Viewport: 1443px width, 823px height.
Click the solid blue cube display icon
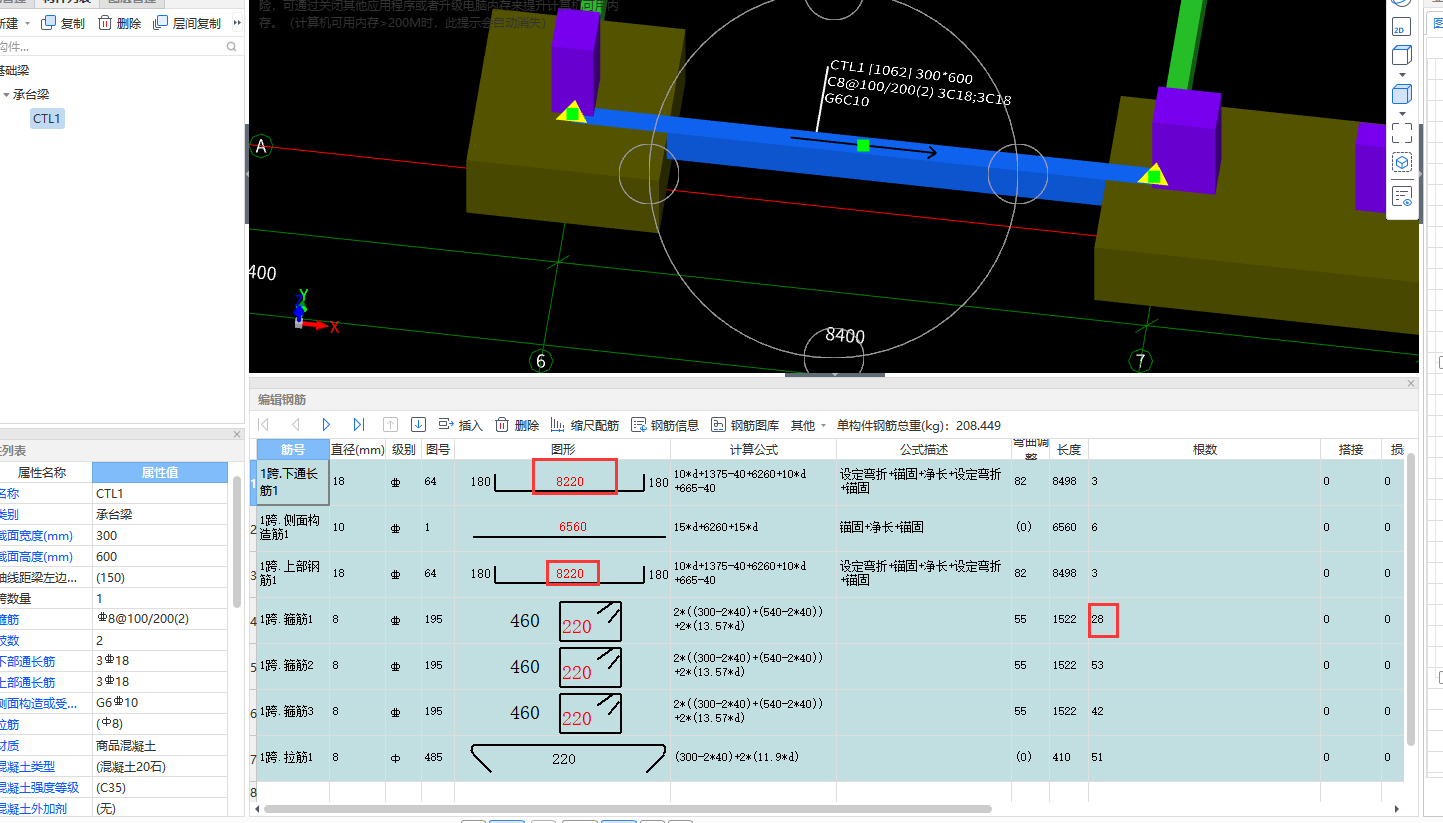1401,95
